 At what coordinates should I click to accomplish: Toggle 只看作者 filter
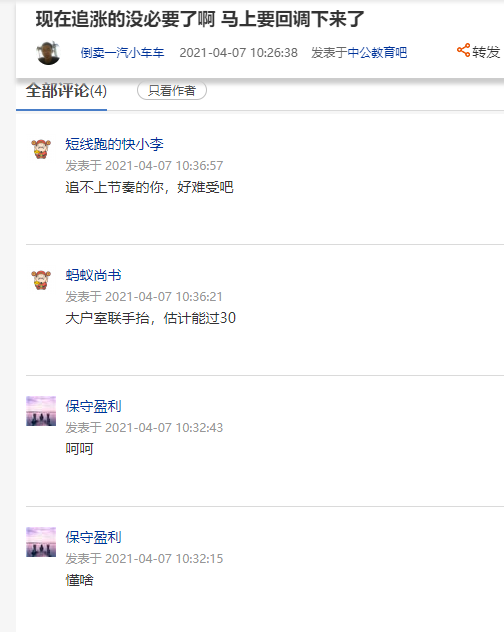(x=172, y=91)
